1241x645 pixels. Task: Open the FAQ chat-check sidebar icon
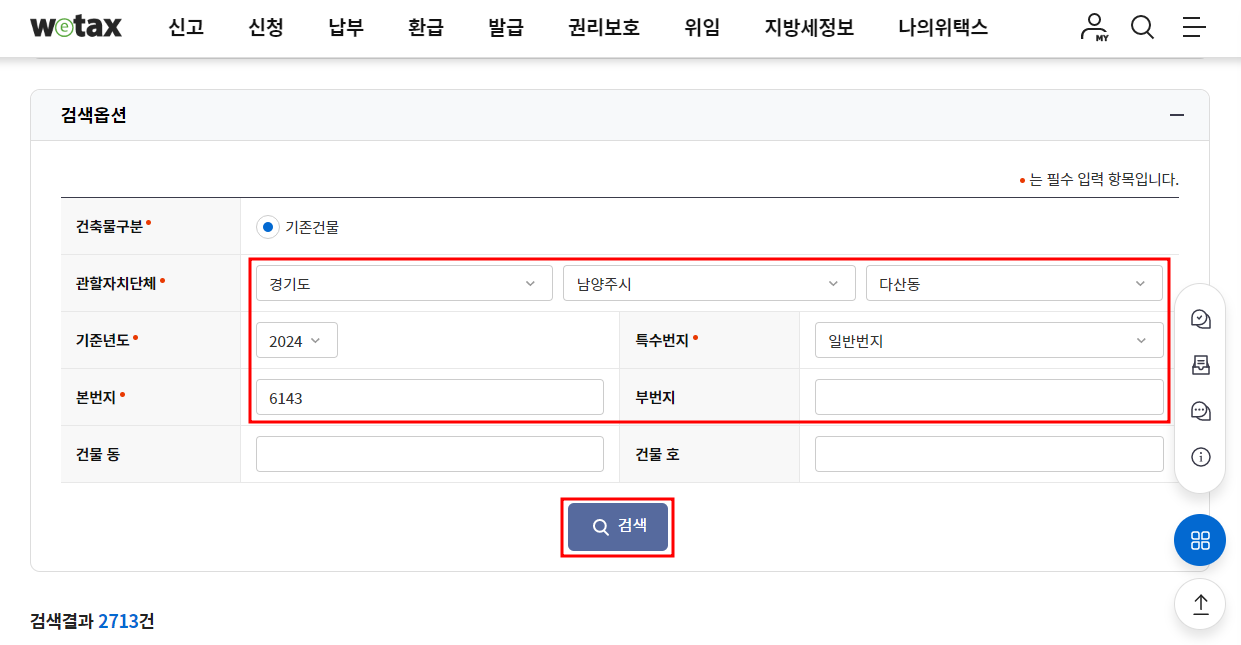[1200, 318]
